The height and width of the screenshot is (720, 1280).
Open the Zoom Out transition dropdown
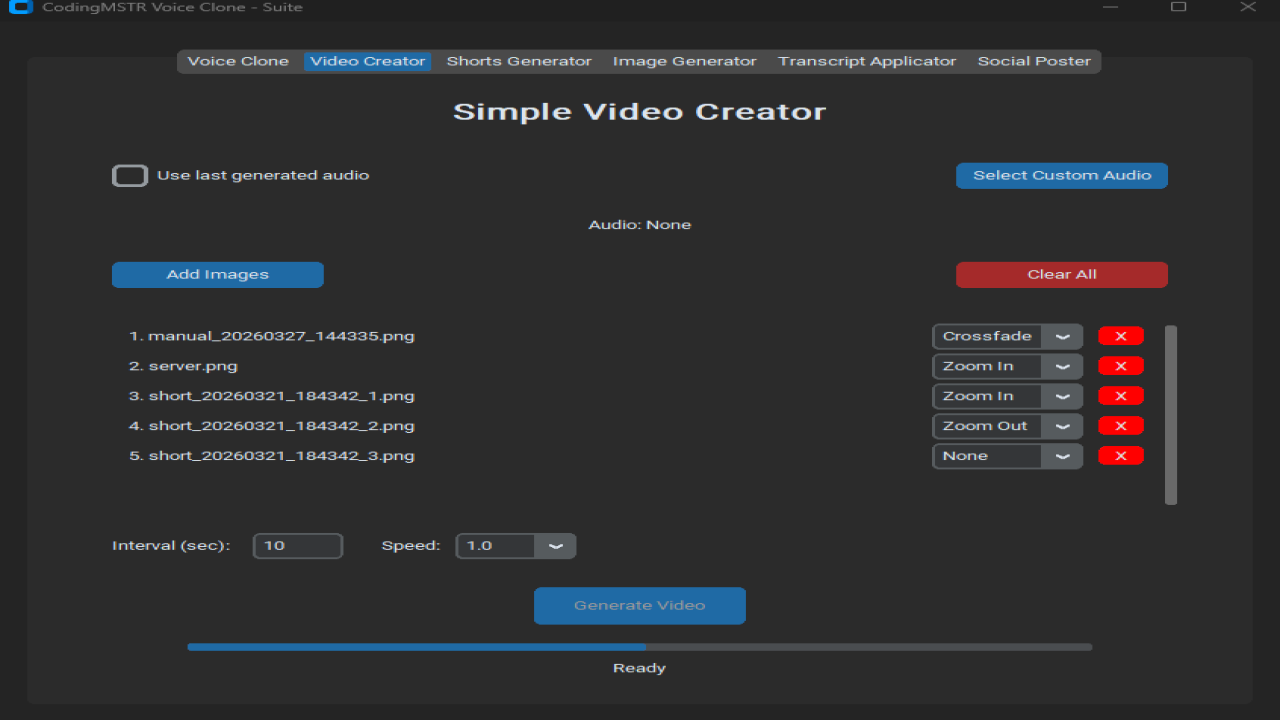pyautogui.click(x=1008, y=426)
